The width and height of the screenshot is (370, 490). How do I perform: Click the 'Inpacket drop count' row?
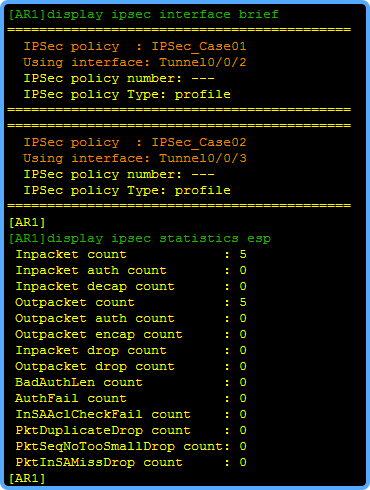coord(131,351)
